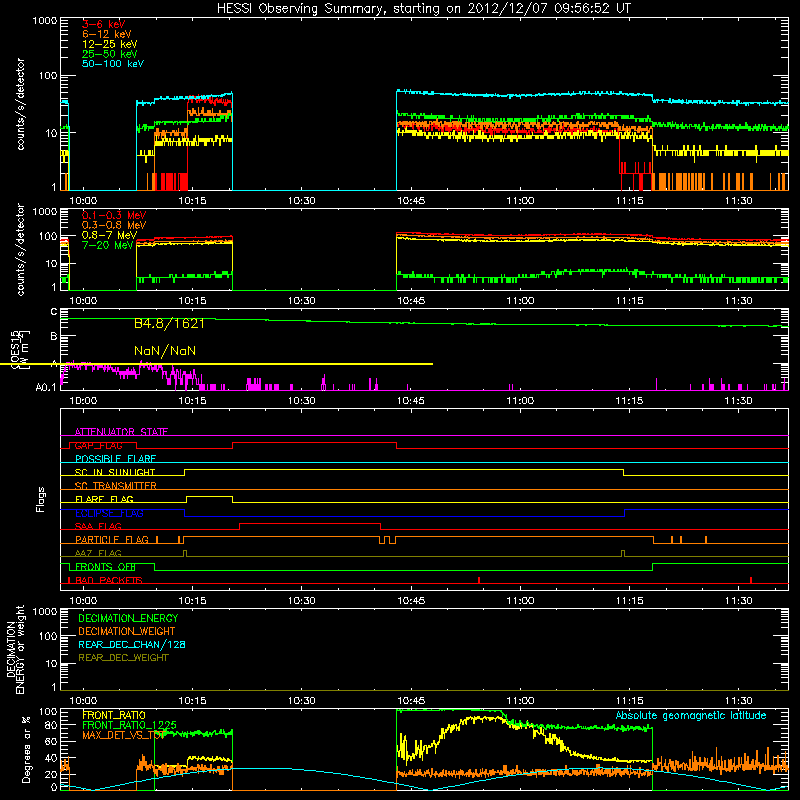800x800 pixels.
Task: Click the 11:15 tick under the GOES panel
Action: [630, 401]
